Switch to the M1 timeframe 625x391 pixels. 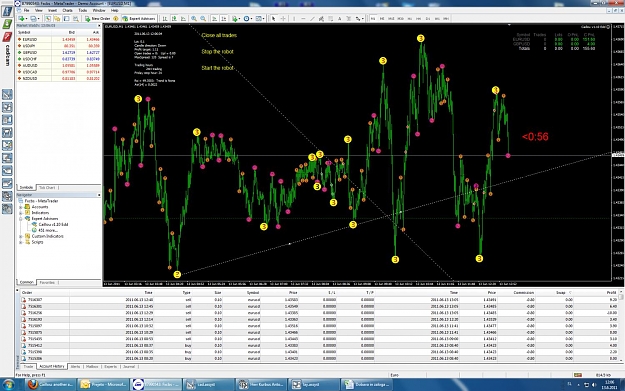pos(373,19)
